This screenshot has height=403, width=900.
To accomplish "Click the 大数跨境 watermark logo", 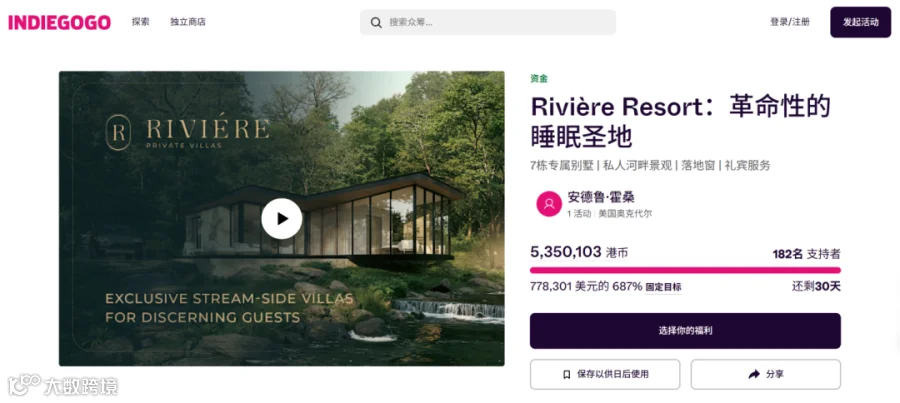I will pos(63,386).
